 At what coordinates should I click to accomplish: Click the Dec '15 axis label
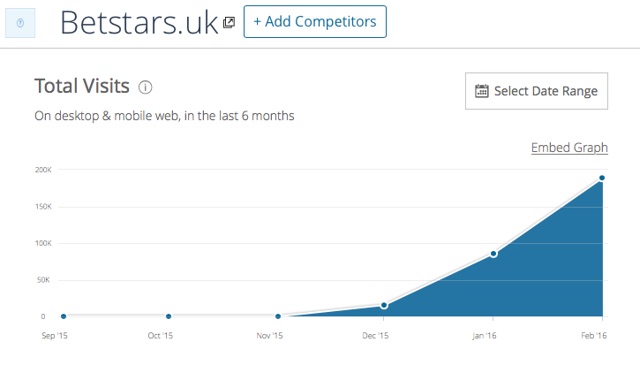point(375,336)
